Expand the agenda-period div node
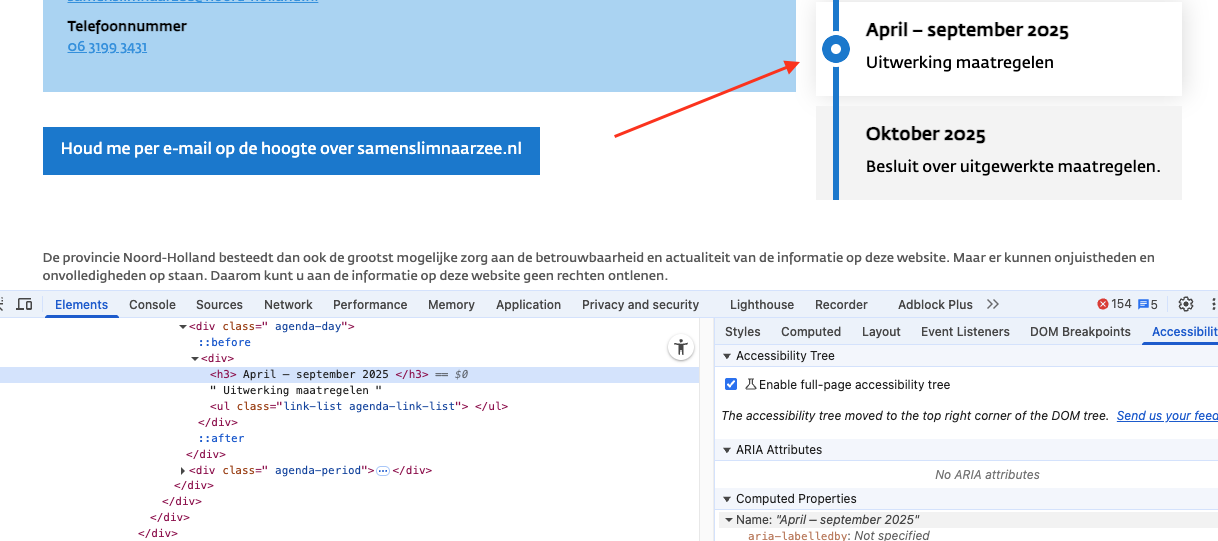This screenshot has width=1218, height=541. coord(183,470)
